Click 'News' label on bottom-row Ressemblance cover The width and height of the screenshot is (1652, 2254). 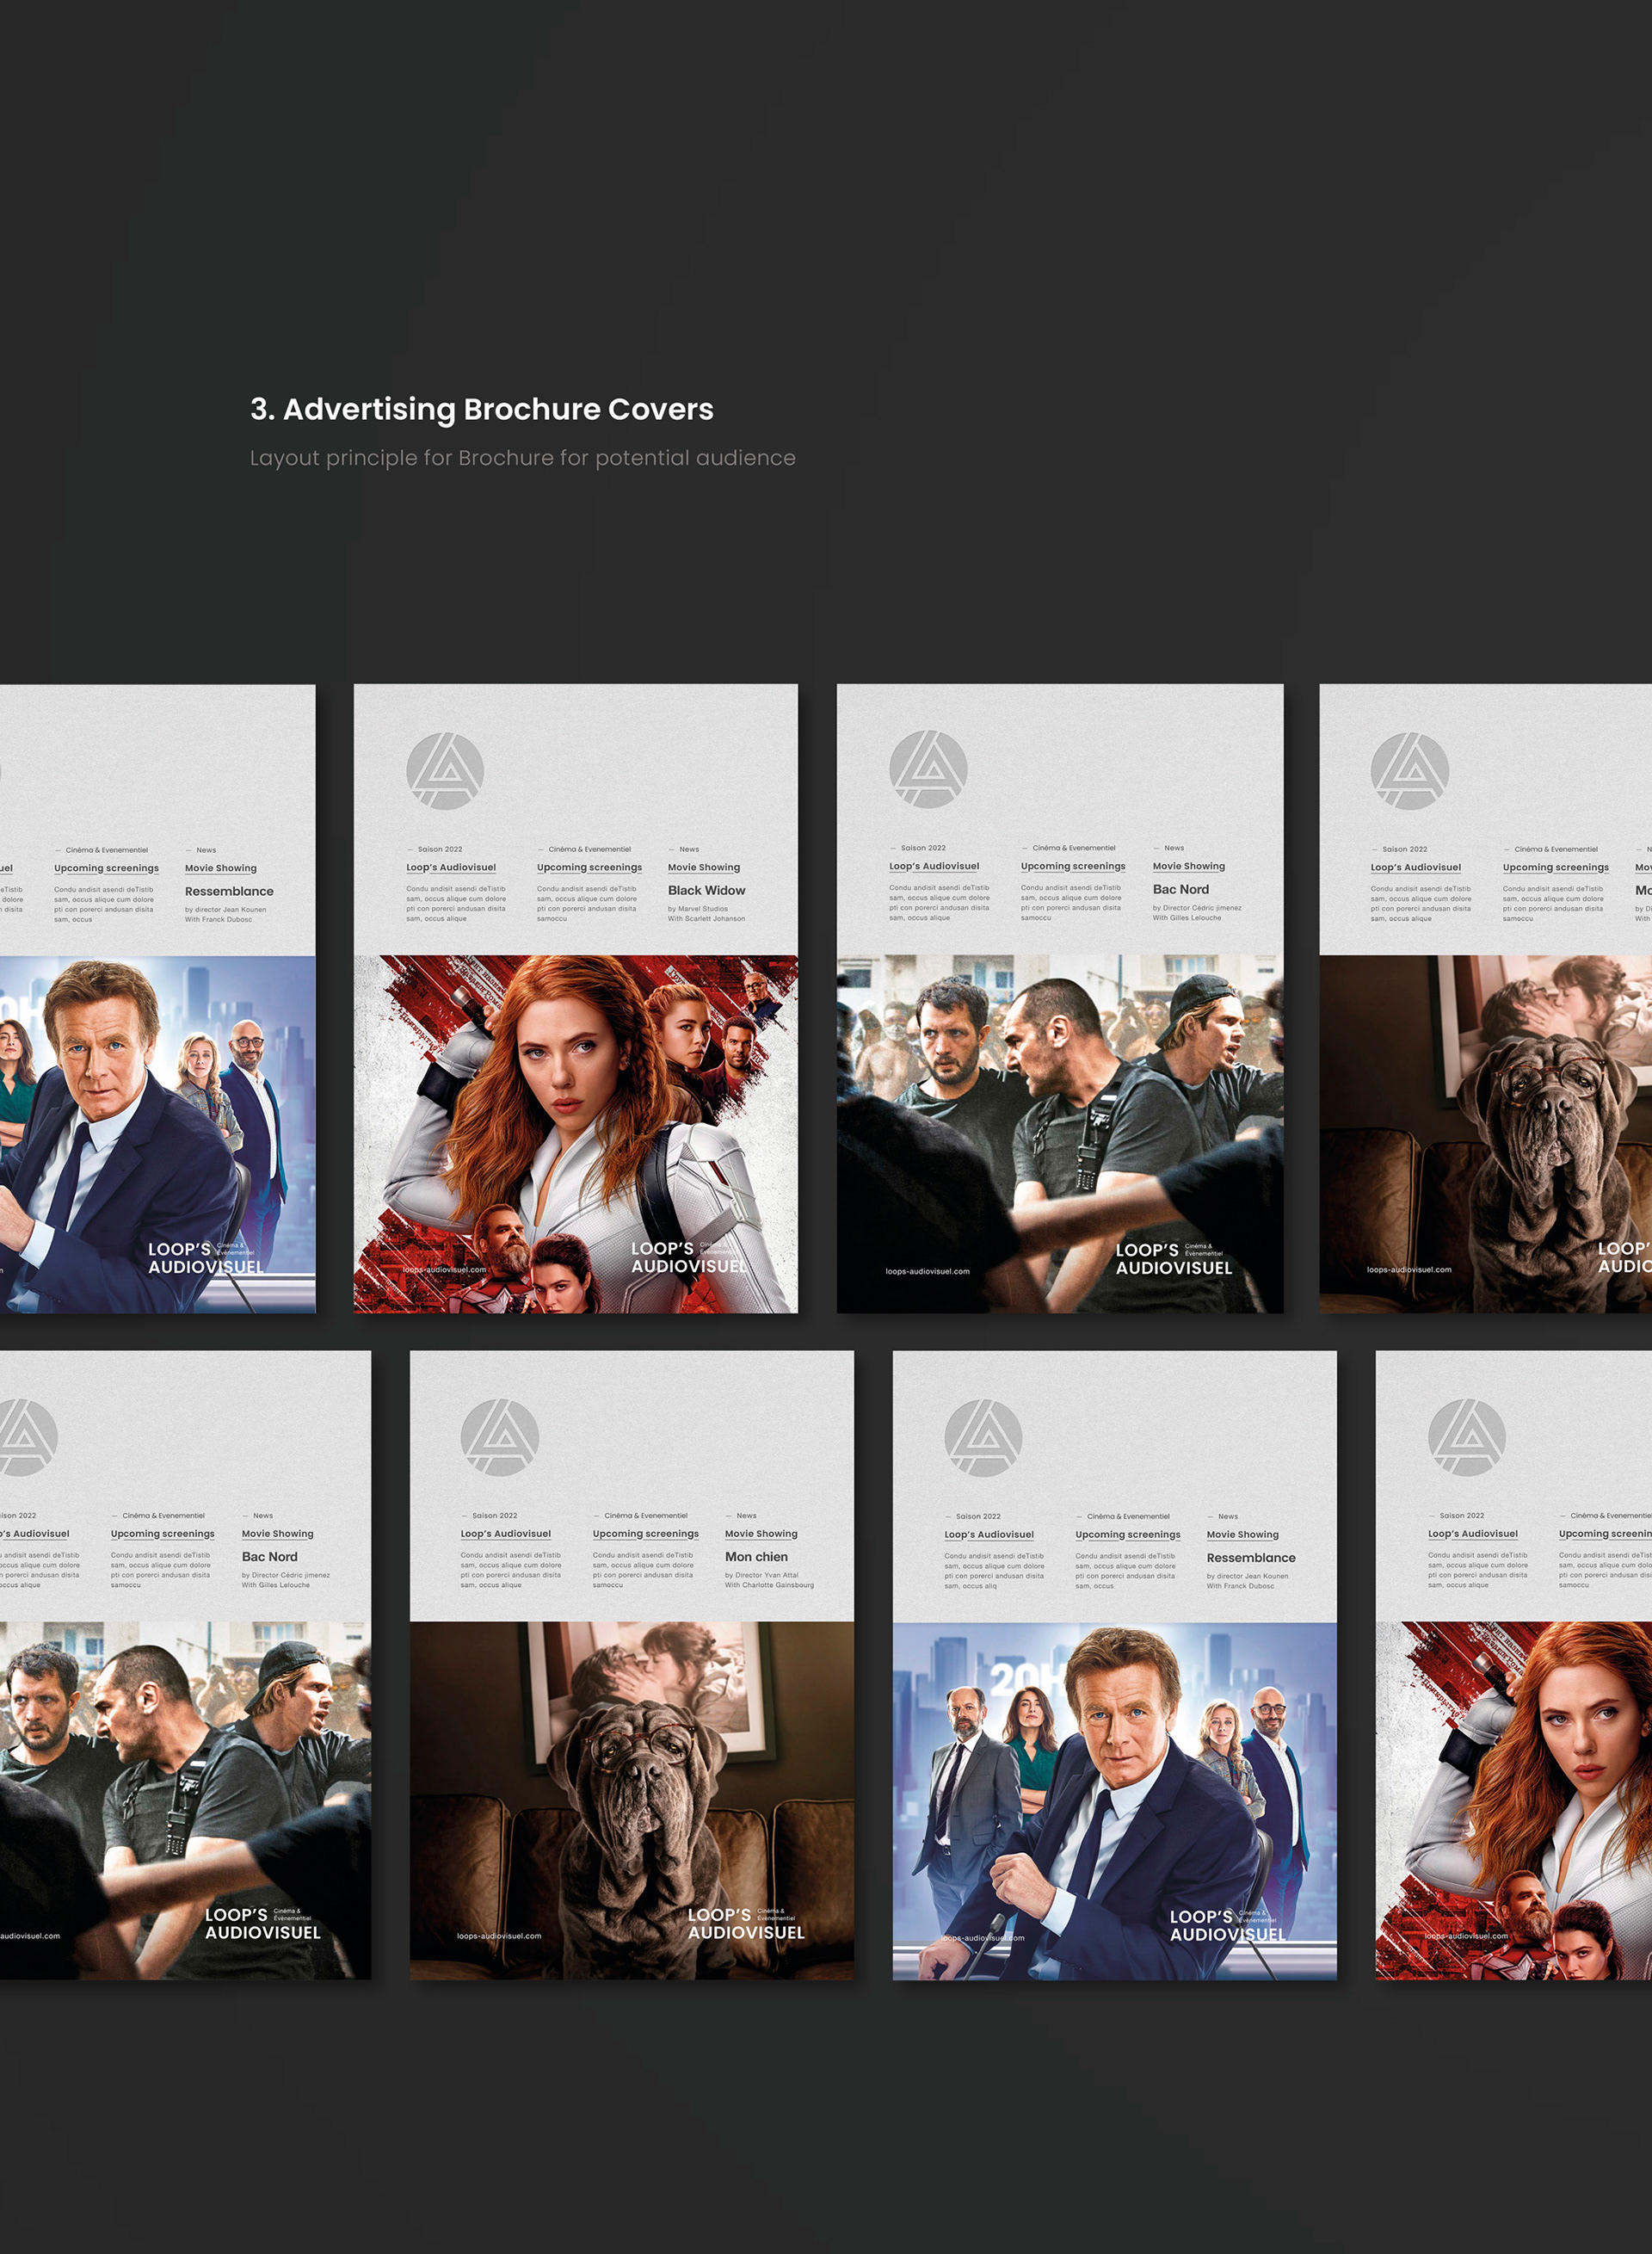point(1228,1517)
